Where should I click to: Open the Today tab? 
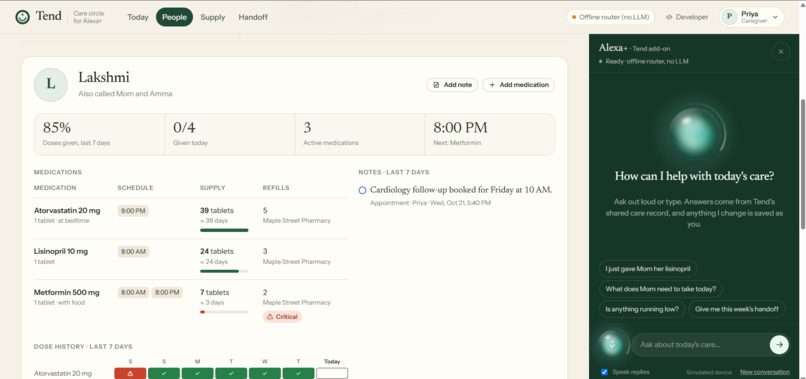[138, 17]
